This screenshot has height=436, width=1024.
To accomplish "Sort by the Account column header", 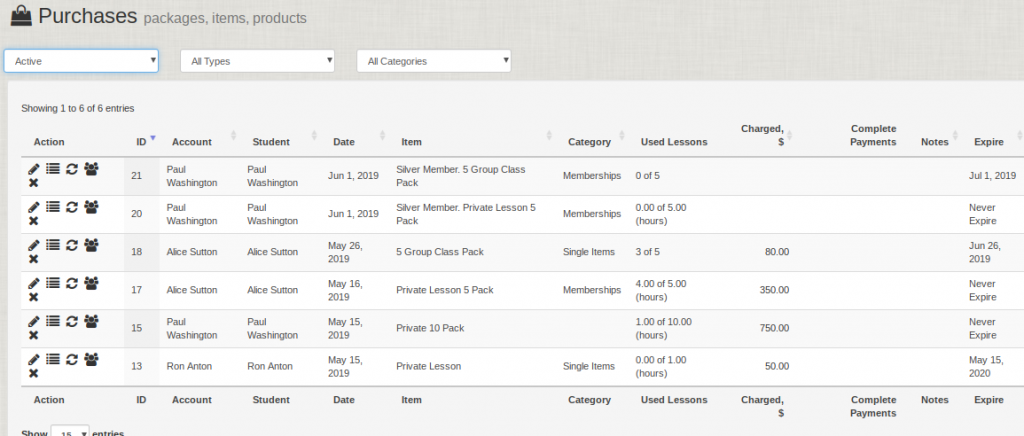I will click(191, 142).
